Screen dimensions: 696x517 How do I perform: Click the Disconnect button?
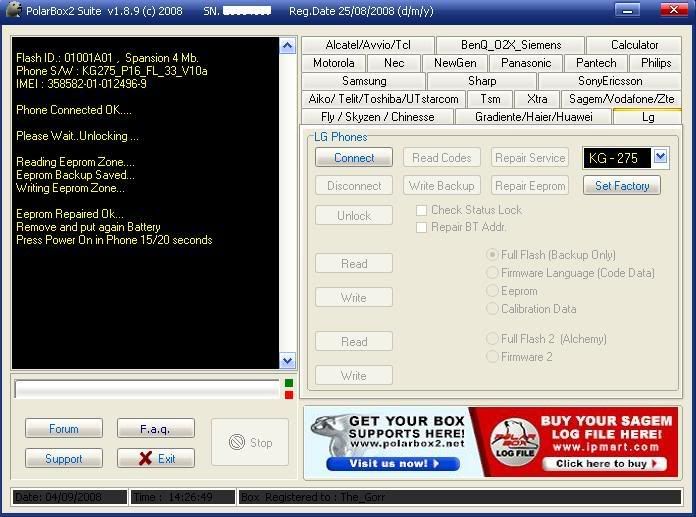(354, 185)
